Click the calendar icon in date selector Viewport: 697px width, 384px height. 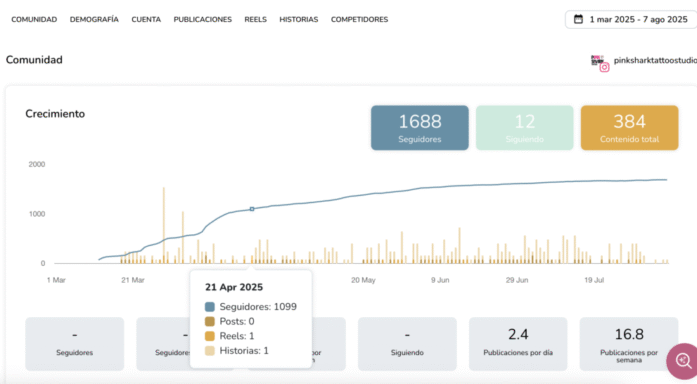[578, 19]
